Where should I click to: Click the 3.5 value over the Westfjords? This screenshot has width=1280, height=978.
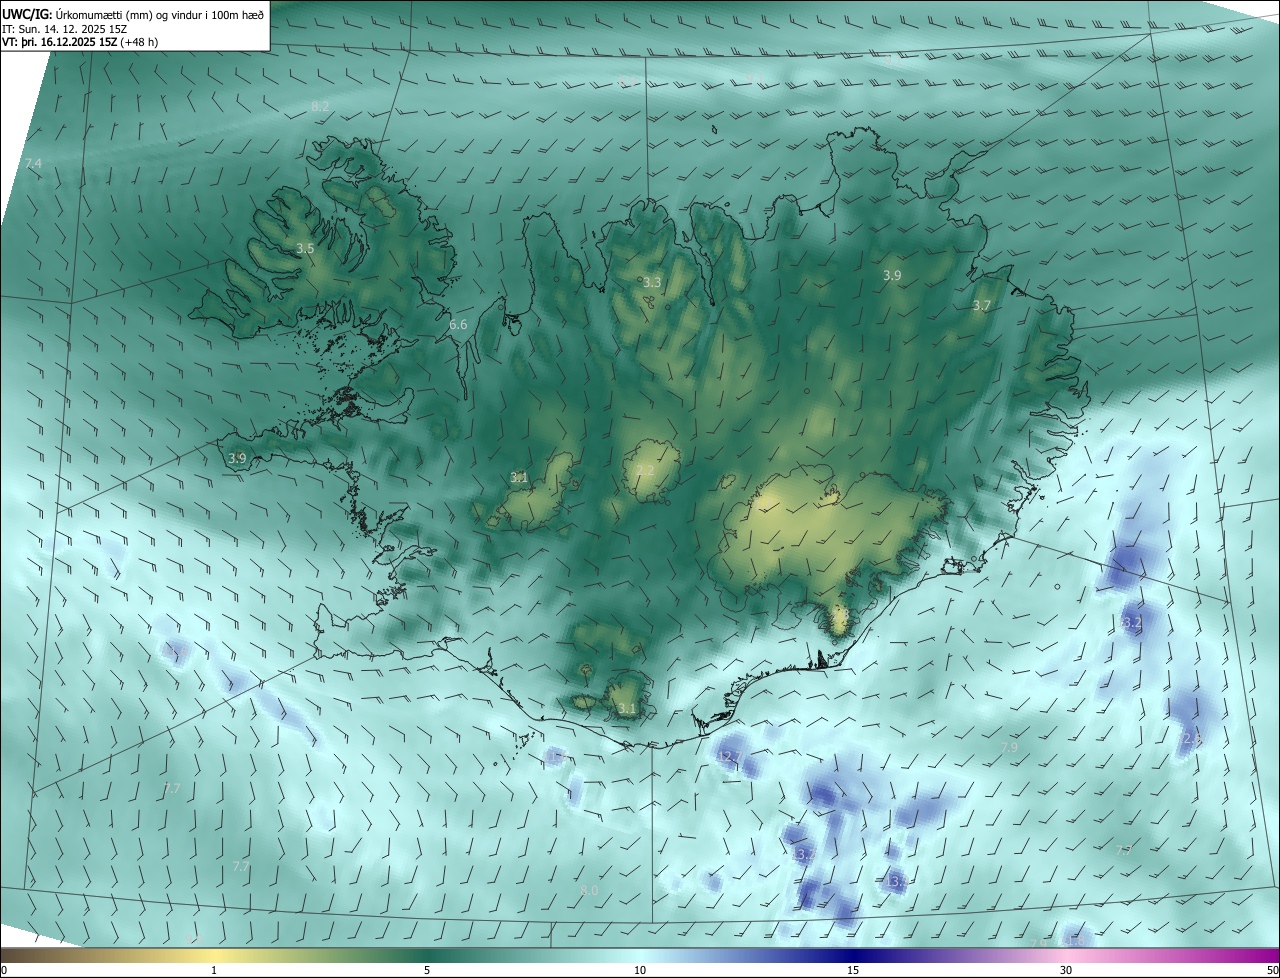coord(305,248)
